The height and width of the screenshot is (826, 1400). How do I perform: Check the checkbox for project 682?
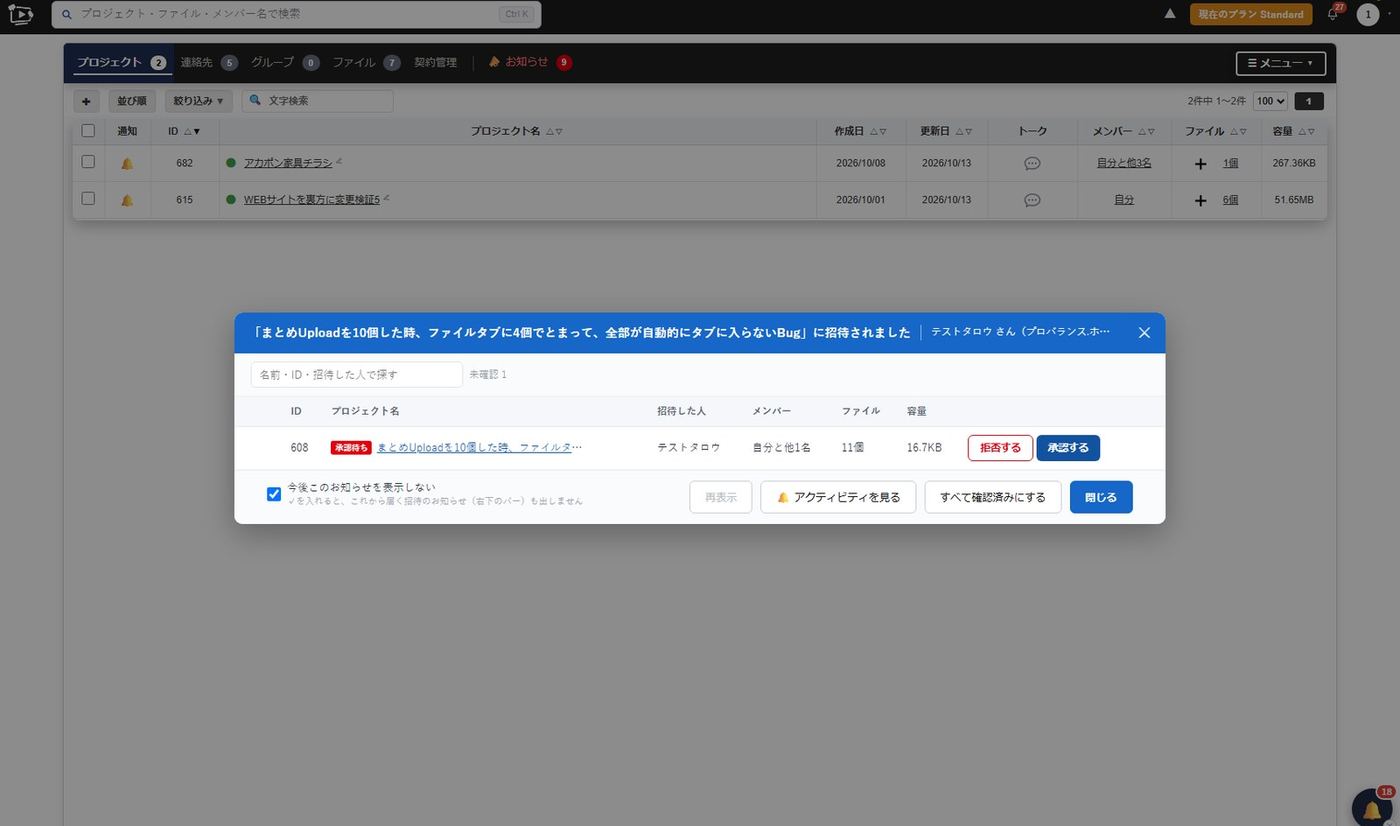pyautogui.click(x=88, y=162)
